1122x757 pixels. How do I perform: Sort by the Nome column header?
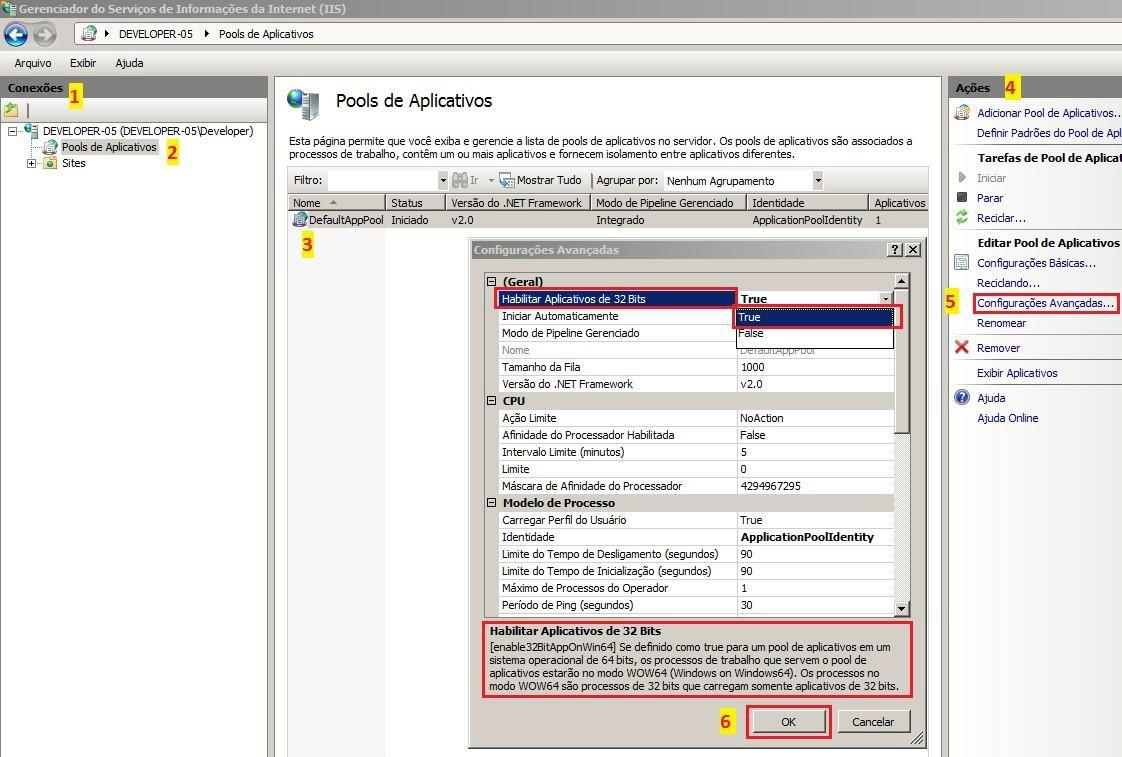(x=336, y=202)
